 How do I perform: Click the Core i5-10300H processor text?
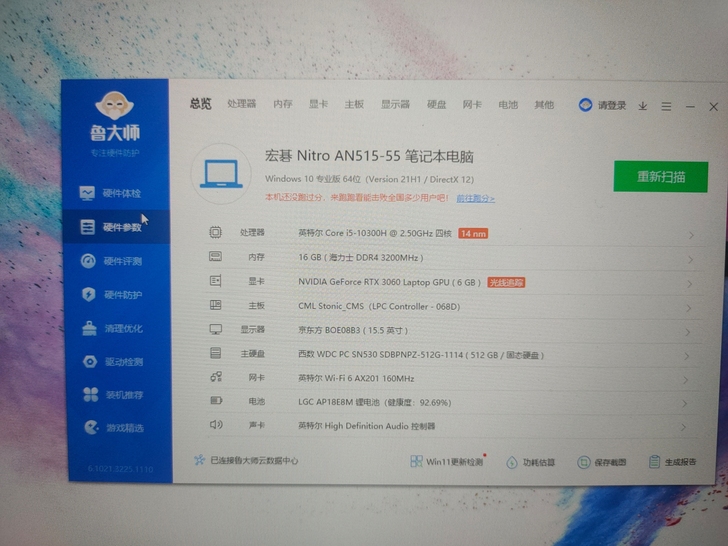(375, 233)
